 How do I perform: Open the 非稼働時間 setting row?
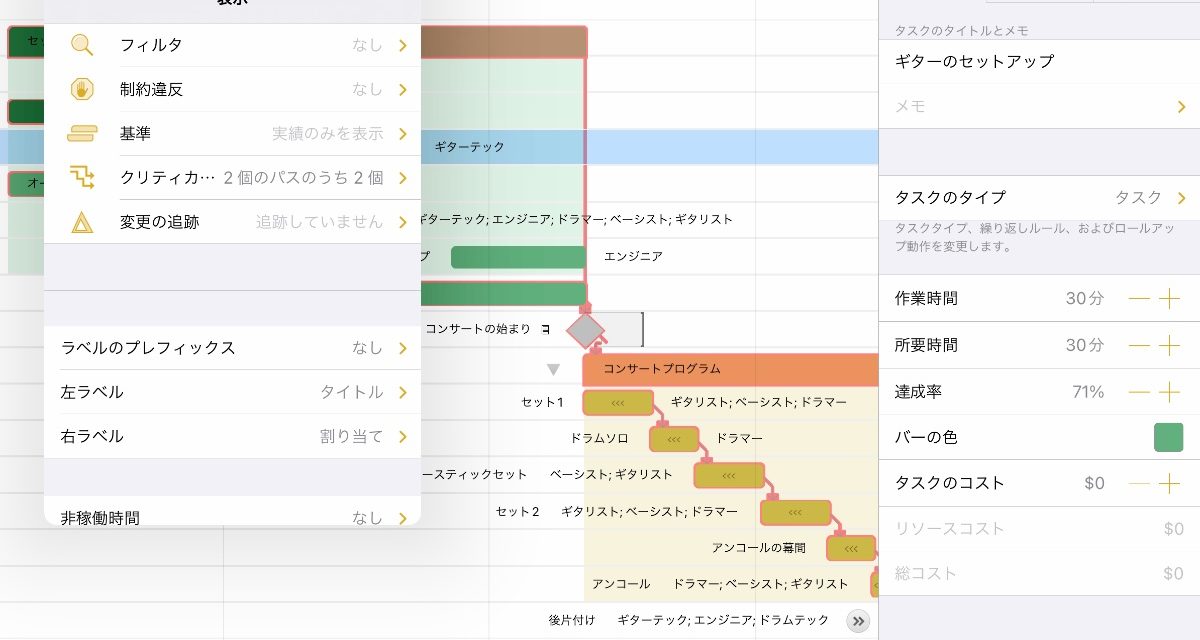[232, 517]
